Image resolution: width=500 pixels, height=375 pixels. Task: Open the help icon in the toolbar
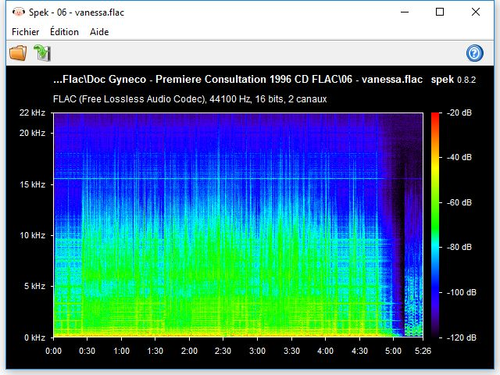[x=475, y=53]
